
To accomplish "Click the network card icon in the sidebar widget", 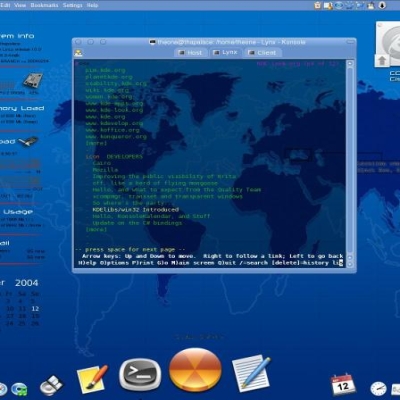I will click(x=28, y=142).
